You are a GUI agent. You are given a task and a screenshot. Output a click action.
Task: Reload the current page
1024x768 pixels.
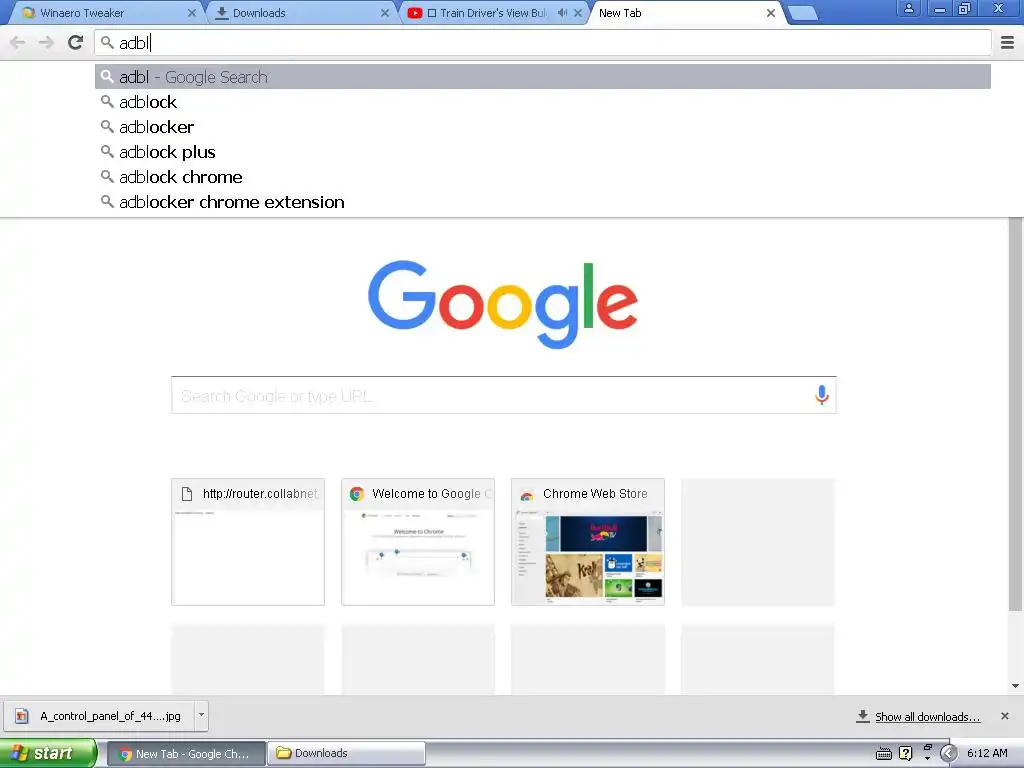[75, 42]
